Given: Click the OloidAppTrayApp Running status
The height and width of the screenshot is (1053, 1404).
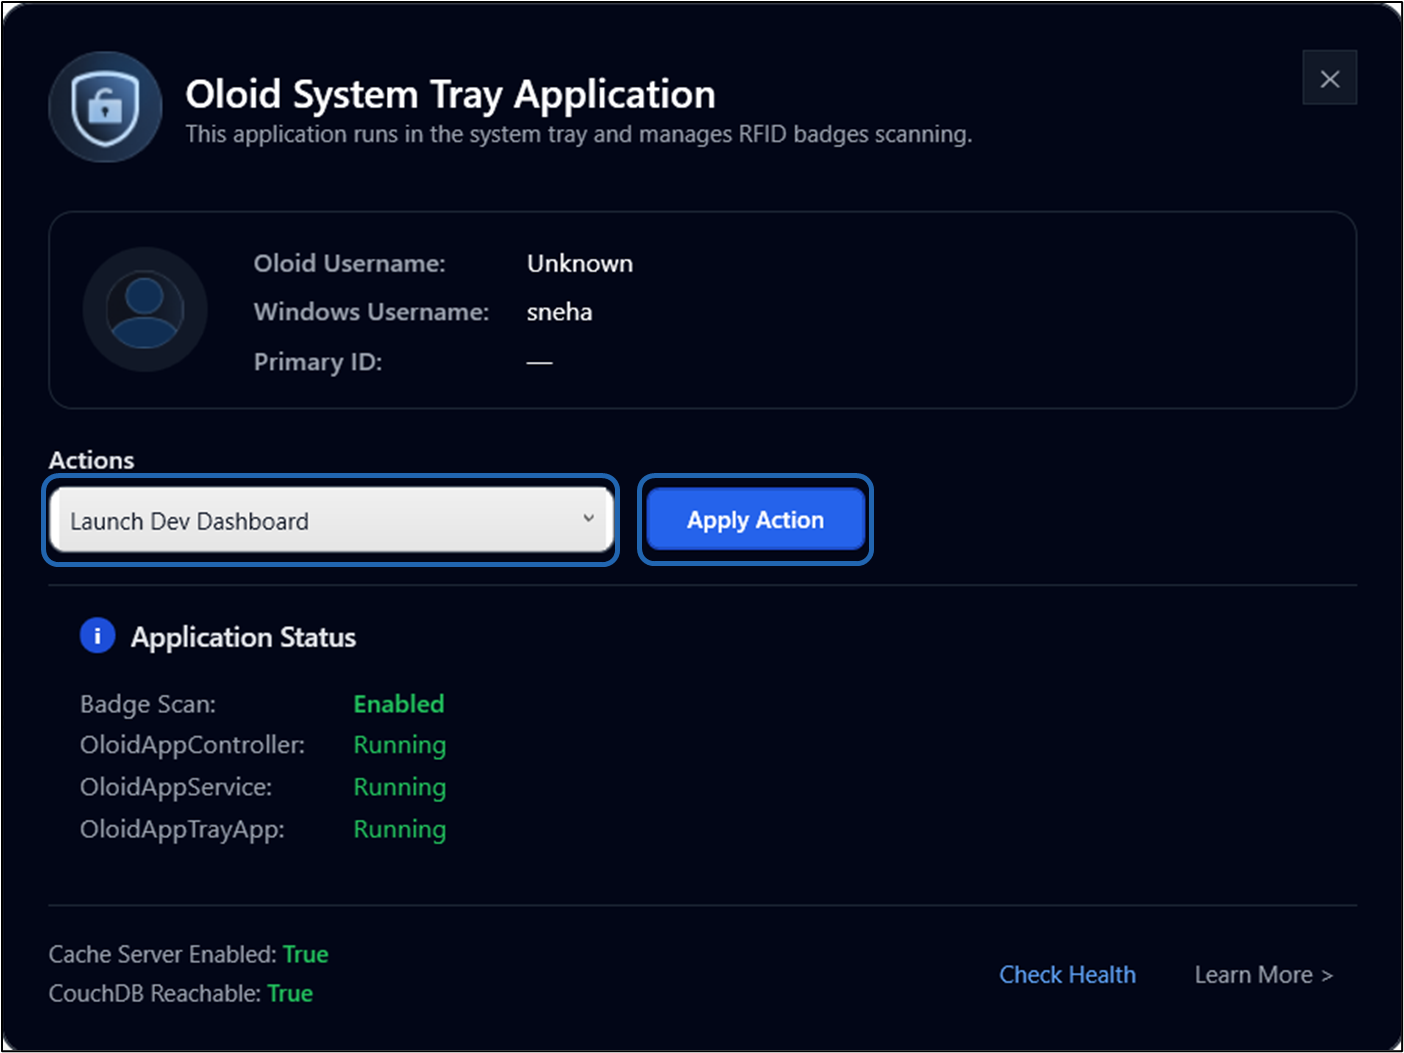Looking at the screenshot, I should 400,829.
